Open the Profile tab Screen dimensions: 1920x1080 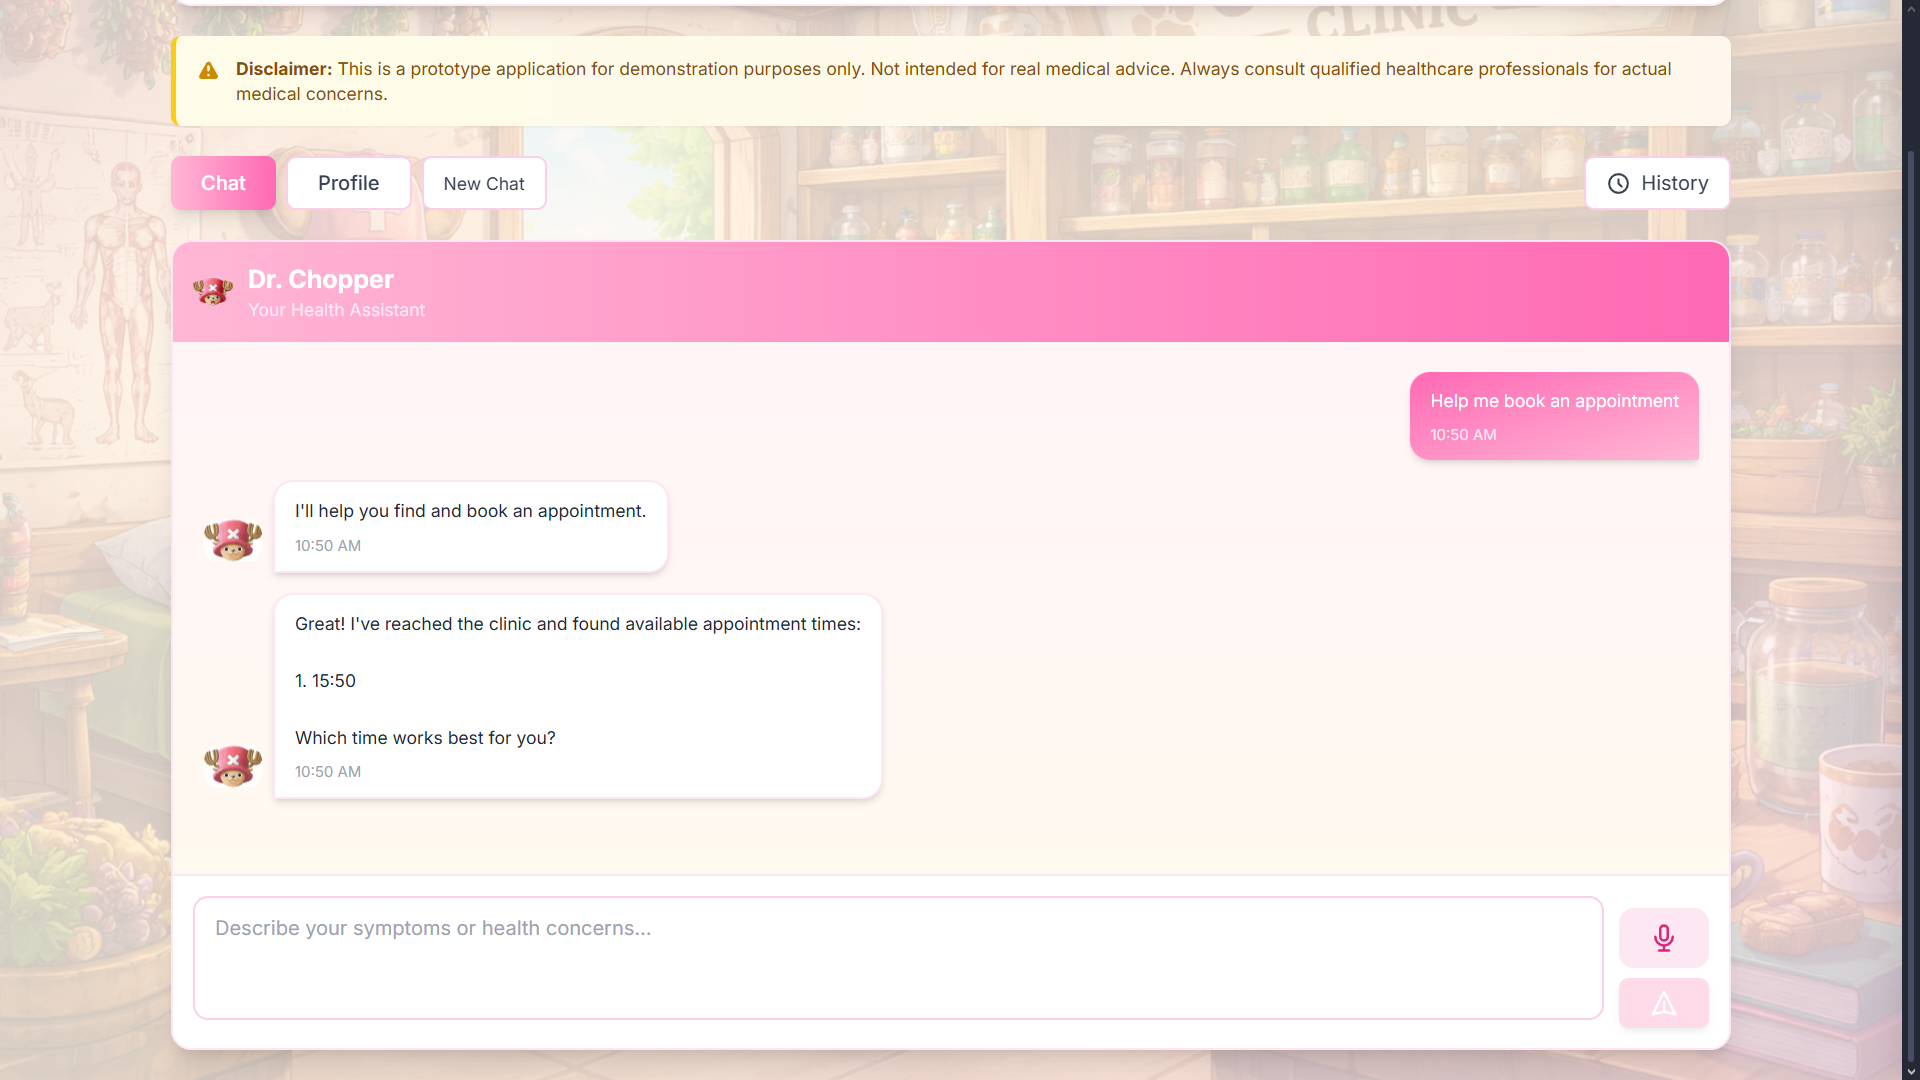tap(348, 183)
